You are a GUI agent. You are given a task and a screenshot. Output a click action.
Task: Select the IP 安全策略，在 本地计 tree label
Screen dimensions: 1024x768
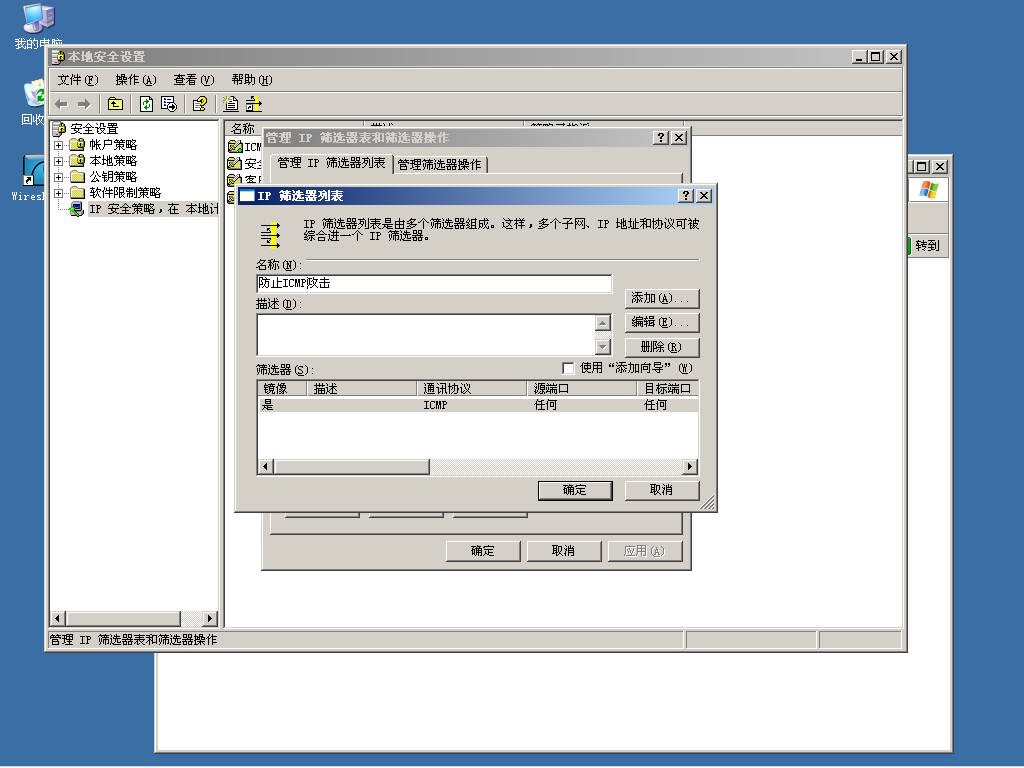coord(153,209)
